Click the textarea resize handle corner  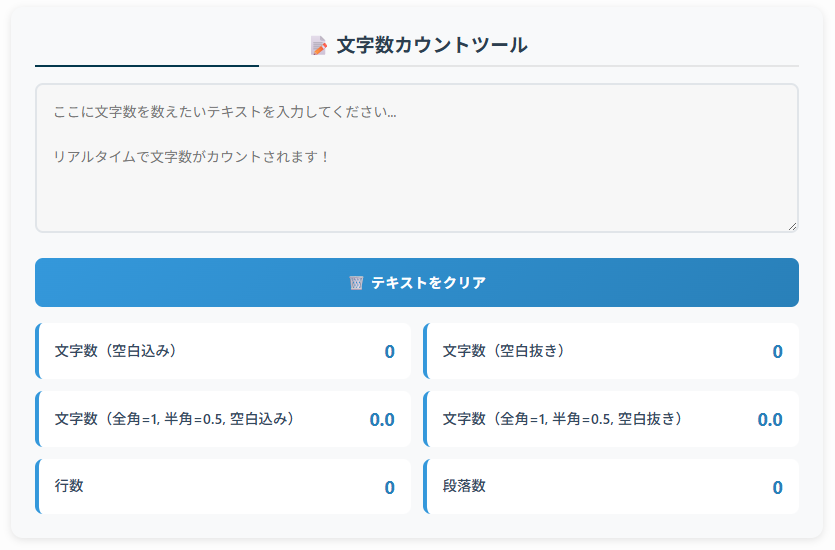click(792, 226)
